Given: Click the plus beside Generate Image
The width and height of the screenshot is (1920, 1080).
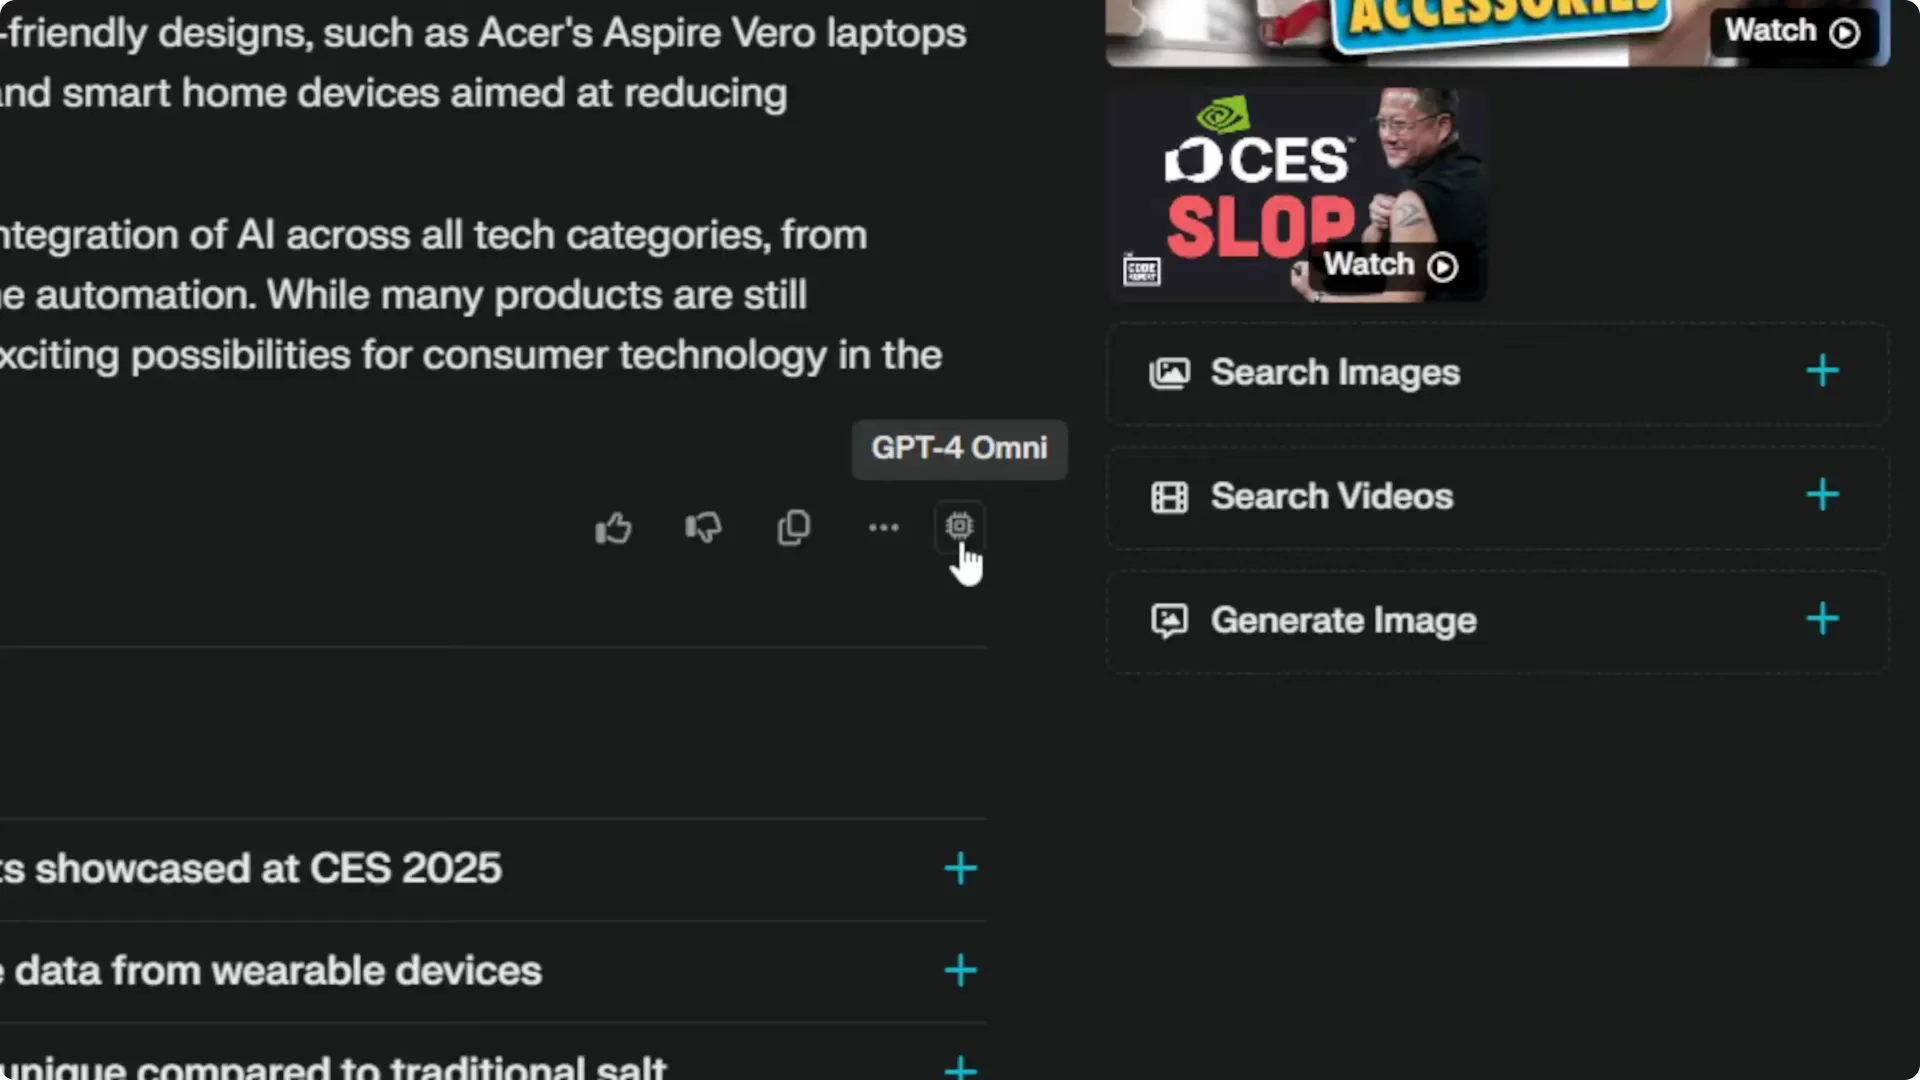Looking at the screenshot, I should coord(1822,619).
